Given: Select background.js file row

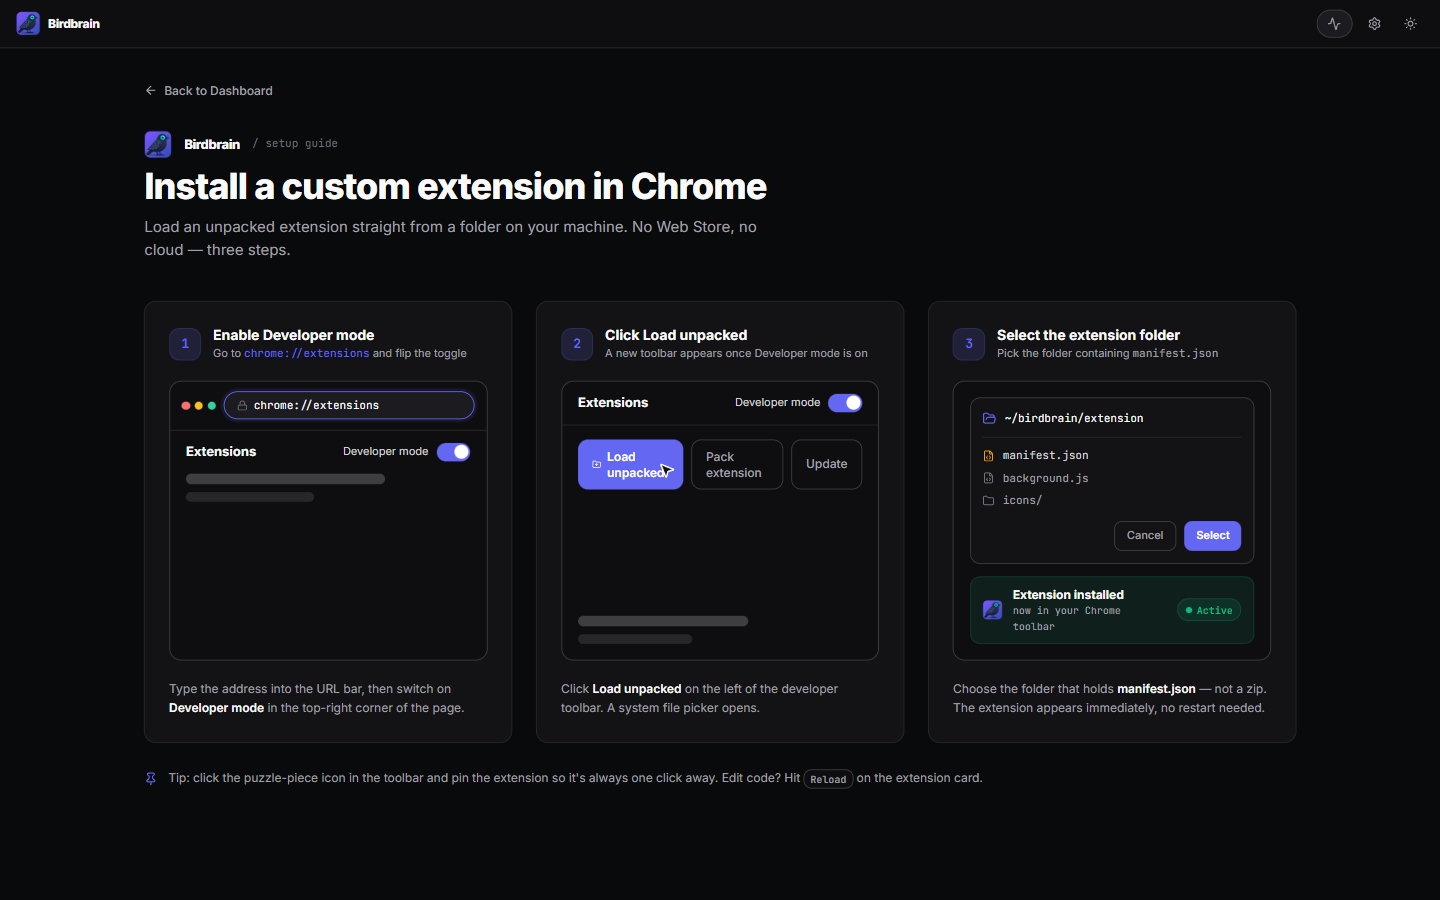Looking at the screenshot, I should [1112, 478].
